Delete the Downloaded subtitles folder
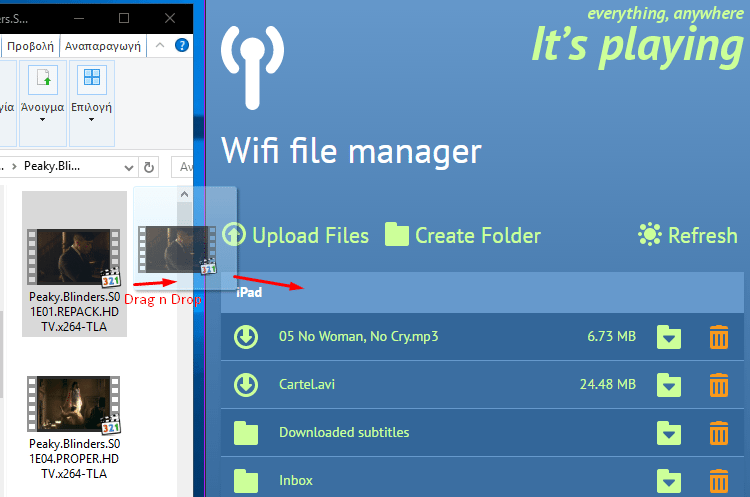This screenshot has width=750, height=497. click(719, 433)
